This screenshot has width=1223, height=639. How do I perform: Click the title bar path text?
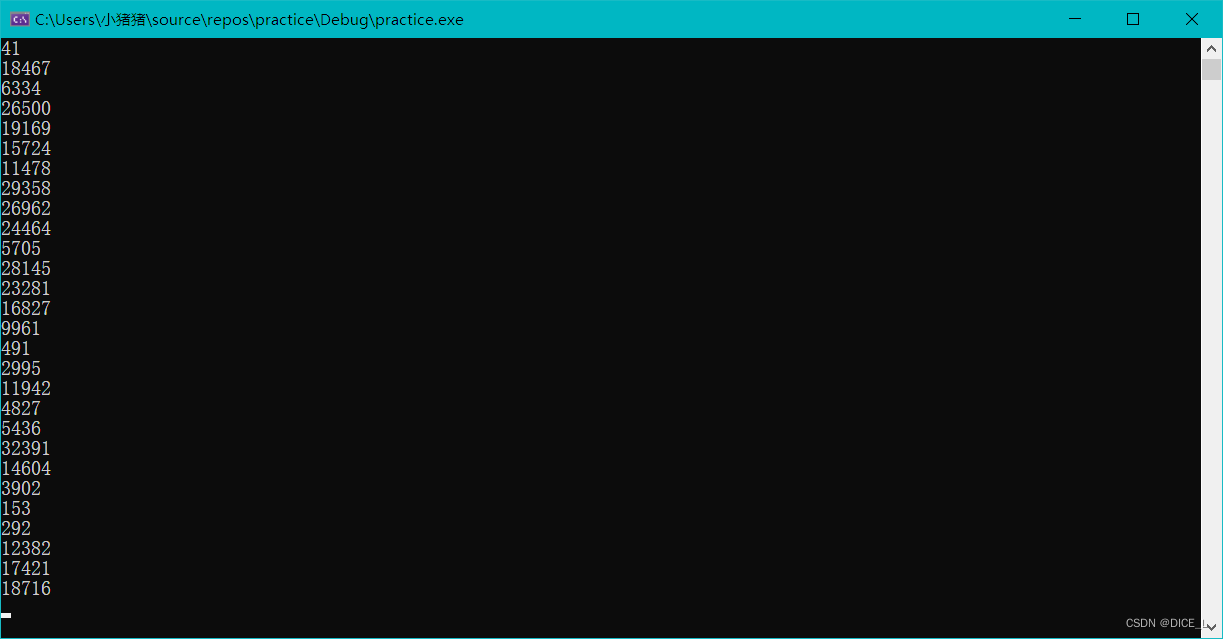(x=249, y=20)
